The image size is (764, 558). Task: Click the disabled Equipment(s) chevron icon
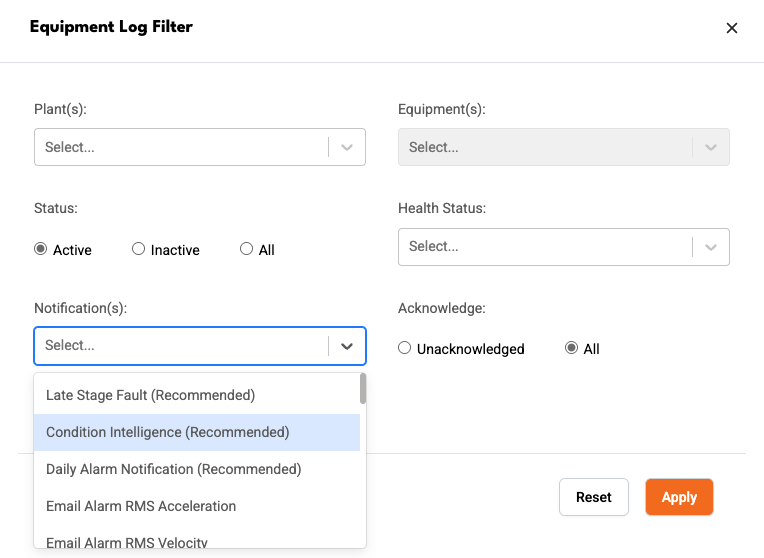coord(711,147)
